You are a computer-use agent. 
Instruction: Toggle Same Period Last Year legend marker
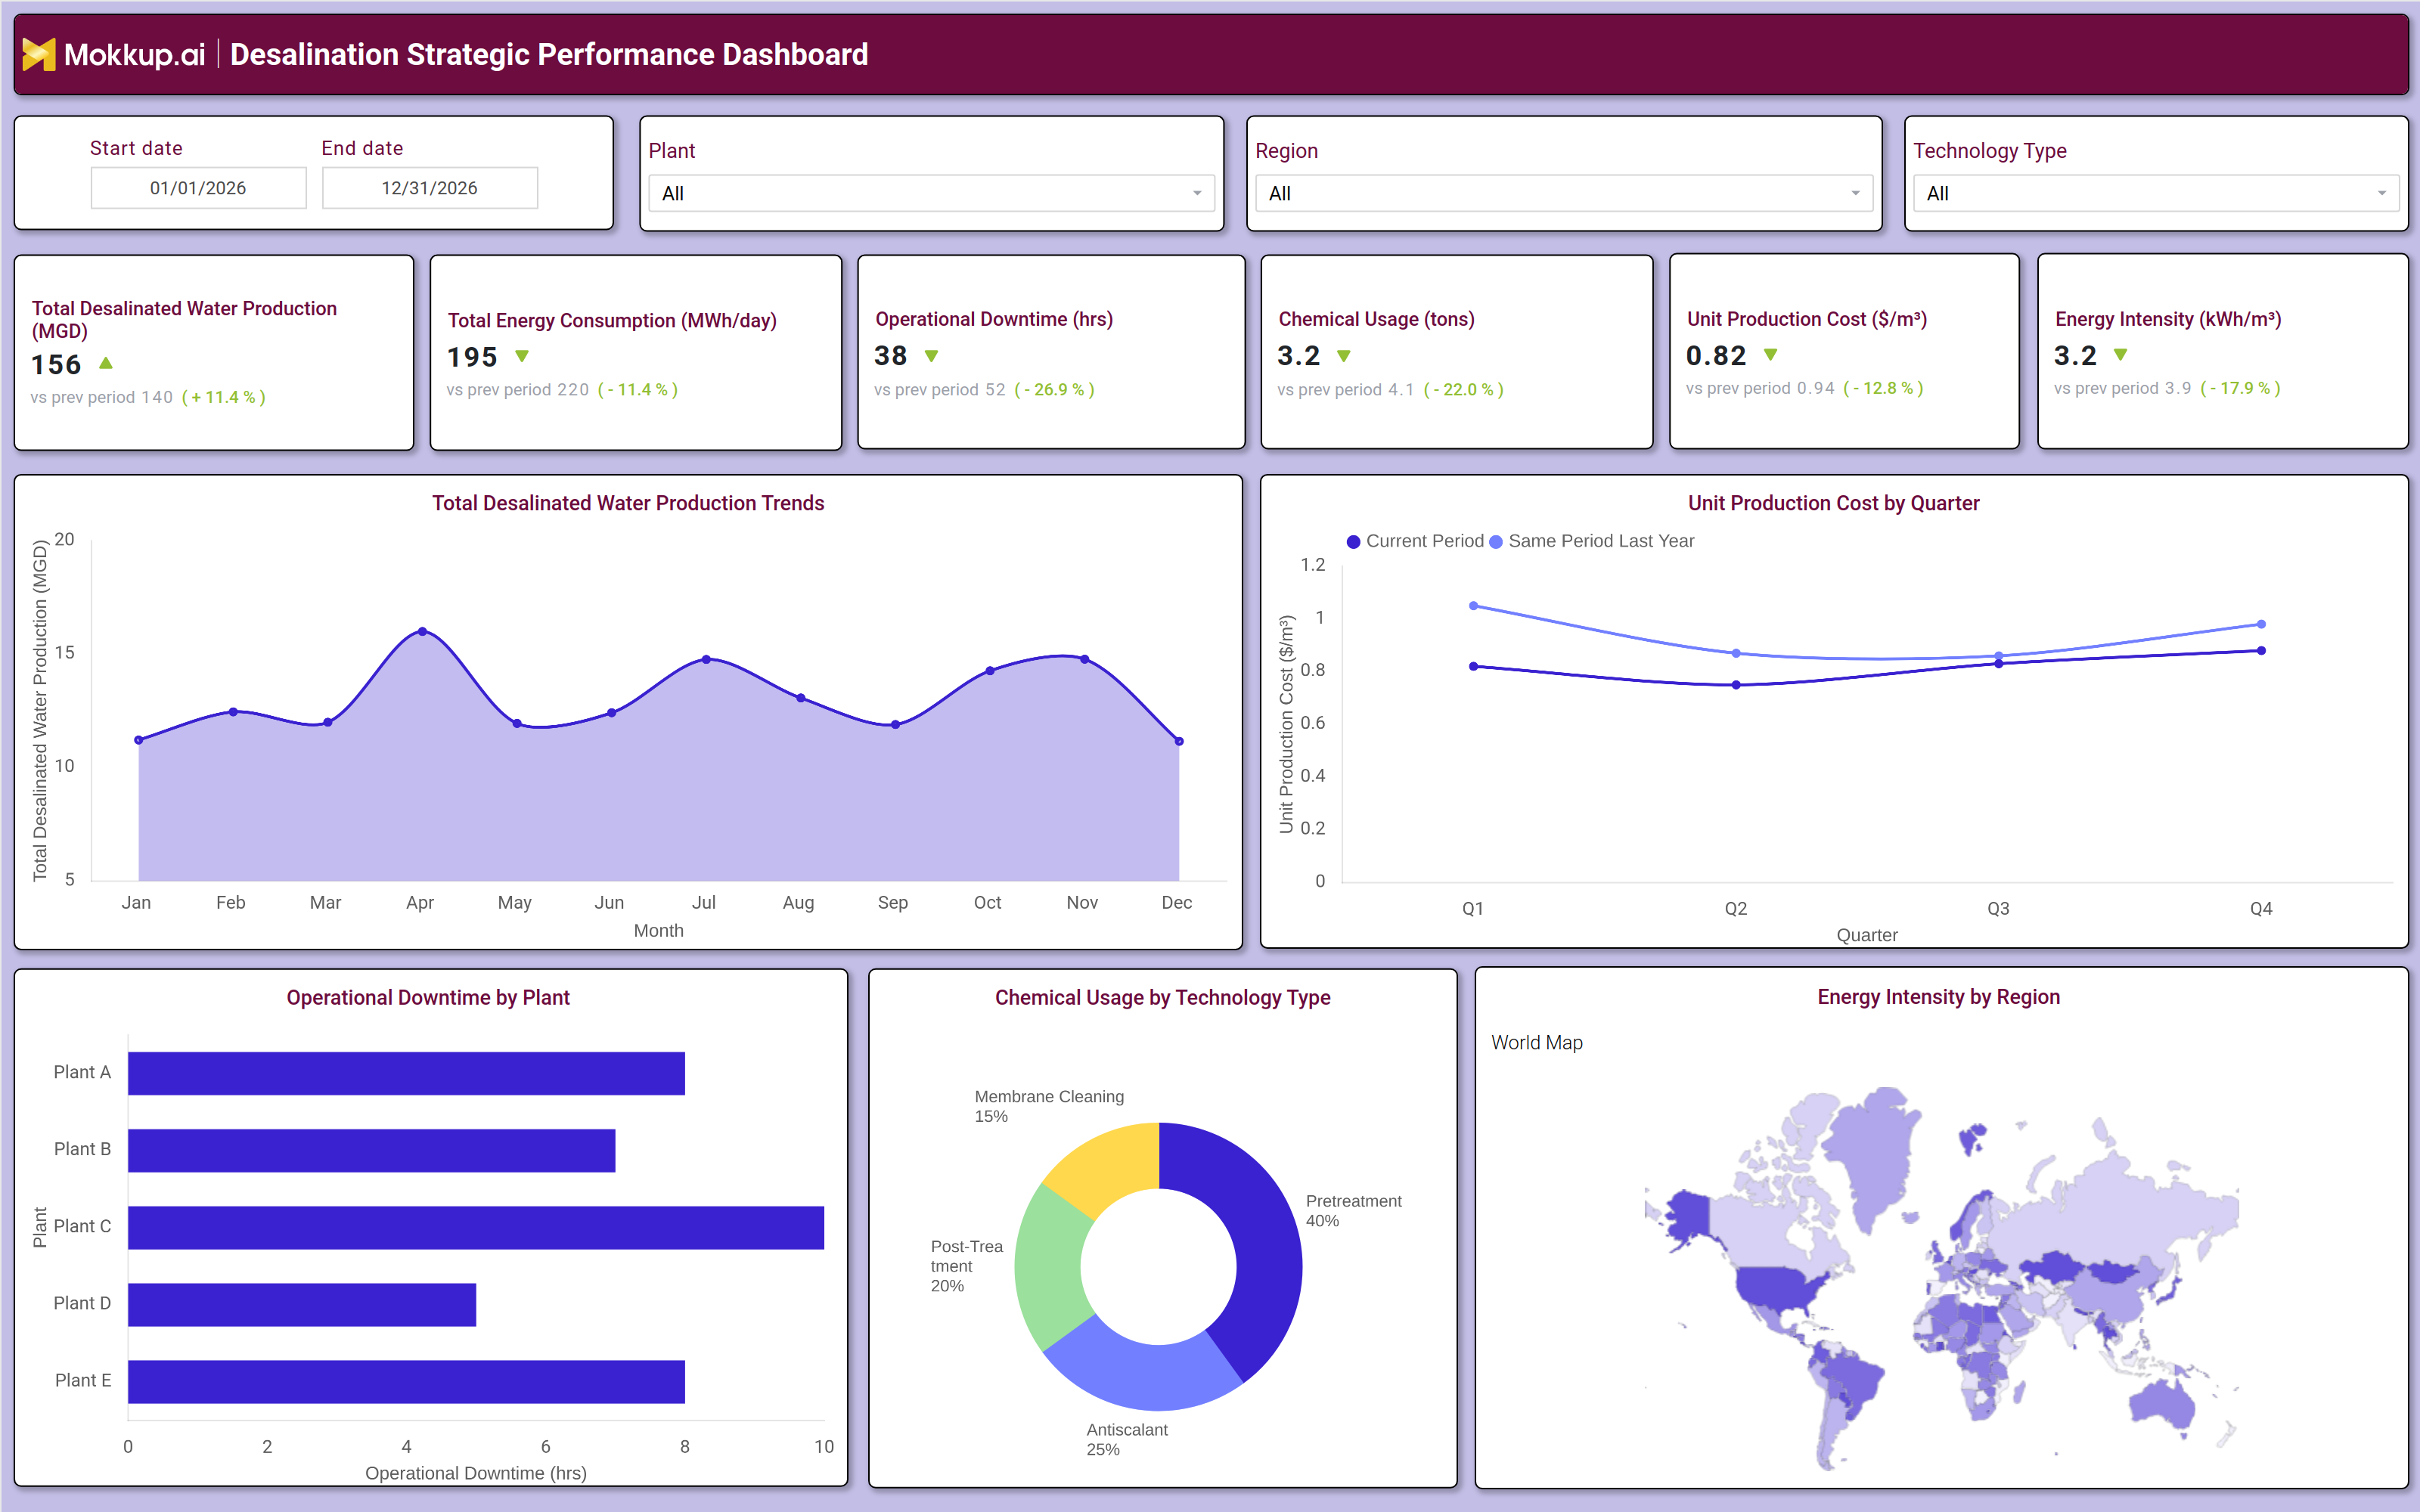pyautogui.click(x=1496, y=542)
